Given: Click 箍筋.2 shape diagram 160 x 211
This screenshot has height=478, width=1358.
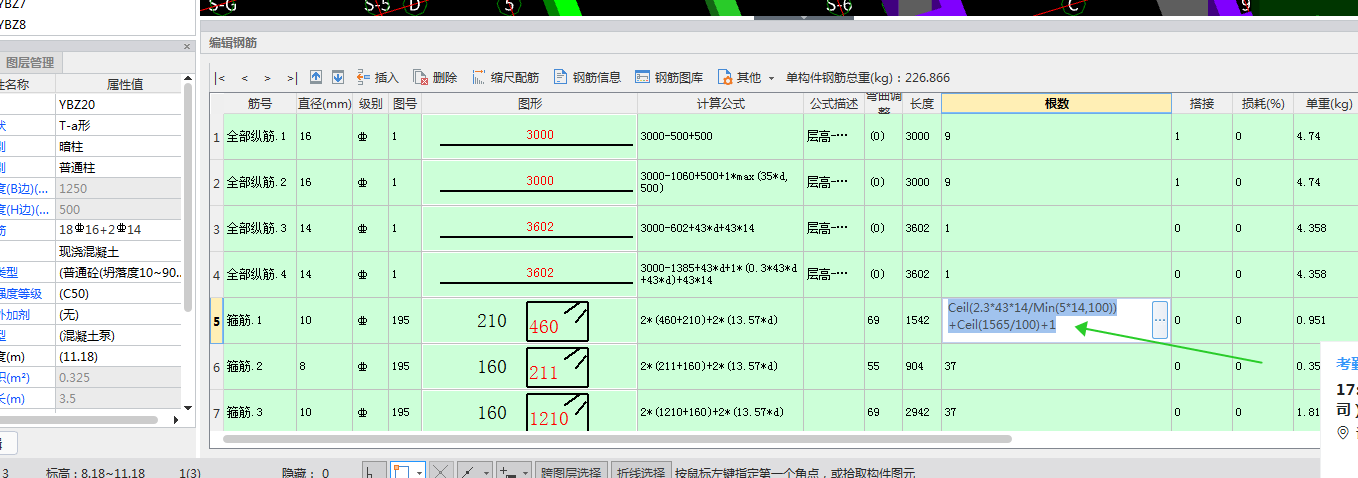Looking at the screenshot, I should 529,367.
